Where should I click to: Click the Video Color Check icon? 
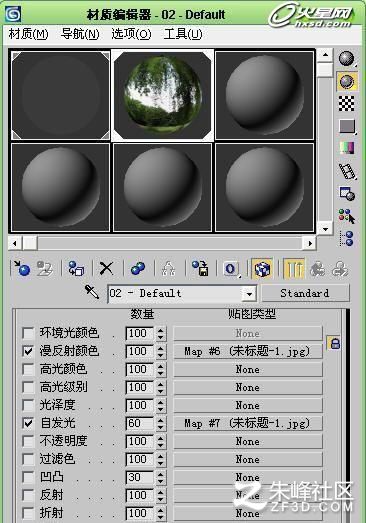pyautogui.click(x=347, y=148)
